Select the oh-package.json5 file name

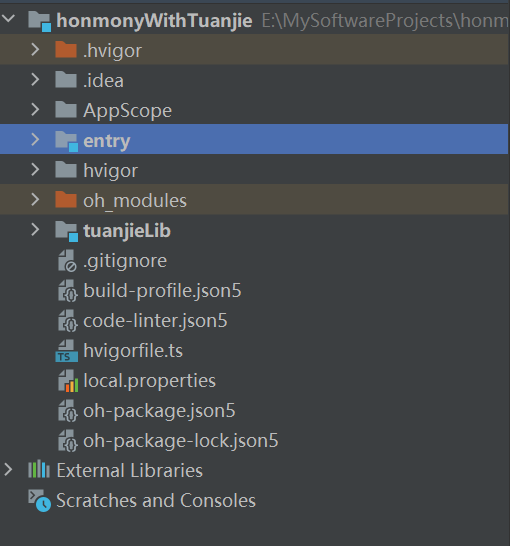159,411
